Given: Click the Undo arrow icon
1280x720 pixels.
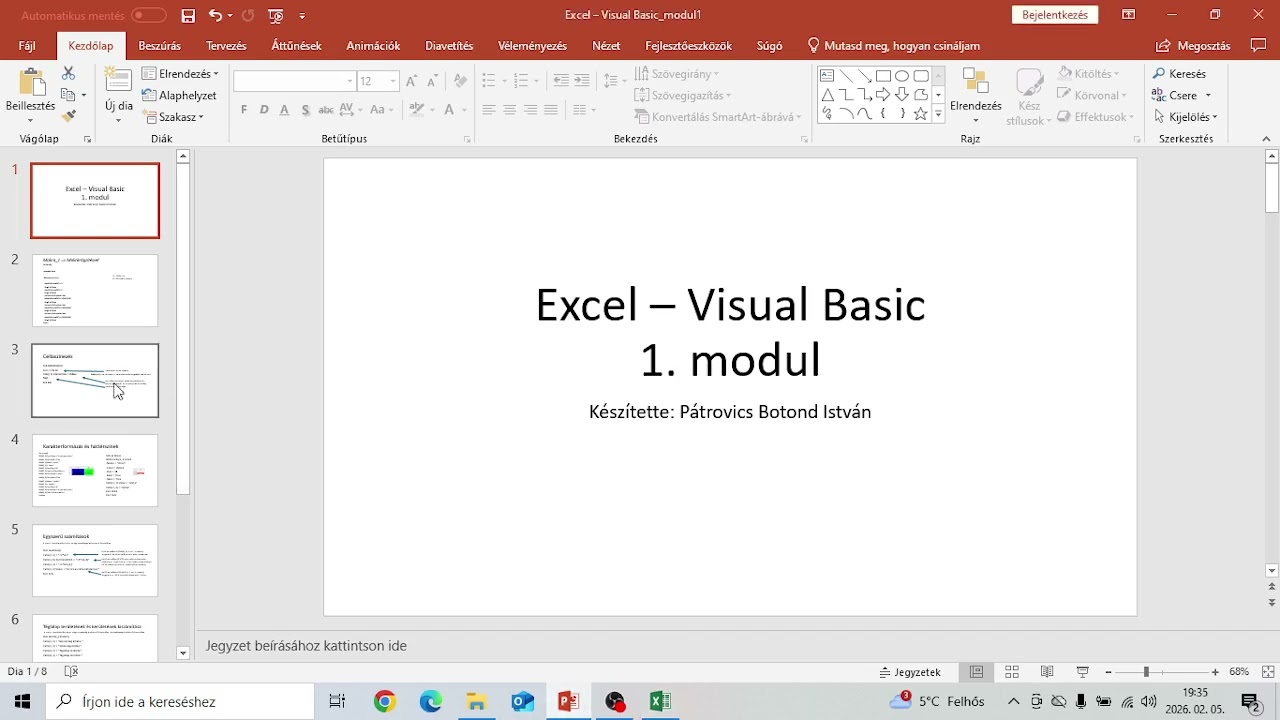Looking at the screenshot, I should pos(215,15).
